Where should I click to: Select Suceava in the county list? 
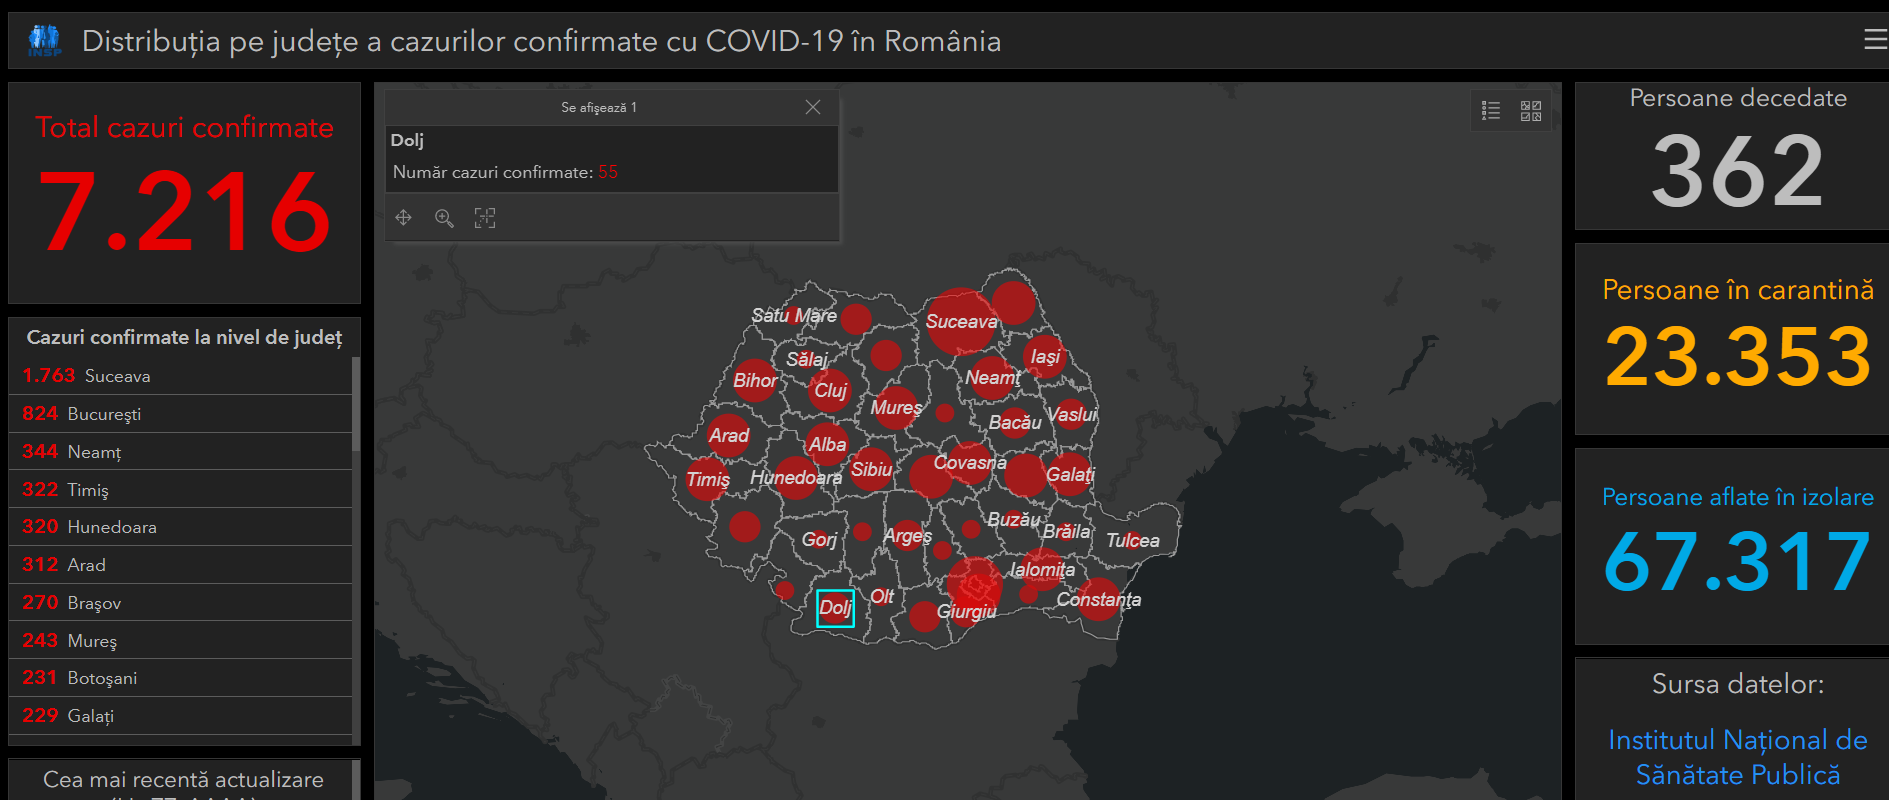tap(180, 376)
